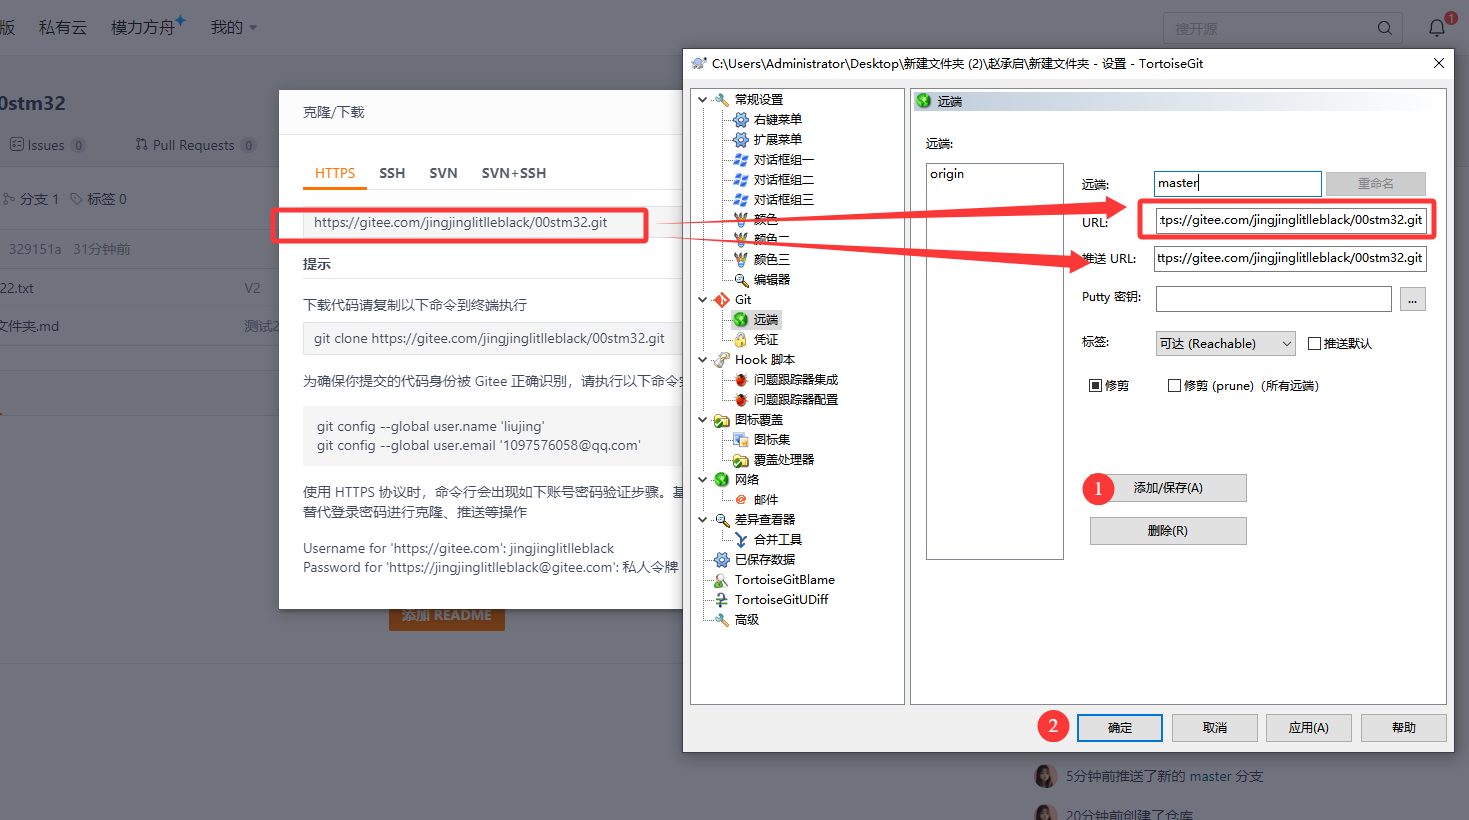Click the 搜开源 search box on Gitee
The width and height of the screenshot is (1469, 820).
(x=1283, y=28)
